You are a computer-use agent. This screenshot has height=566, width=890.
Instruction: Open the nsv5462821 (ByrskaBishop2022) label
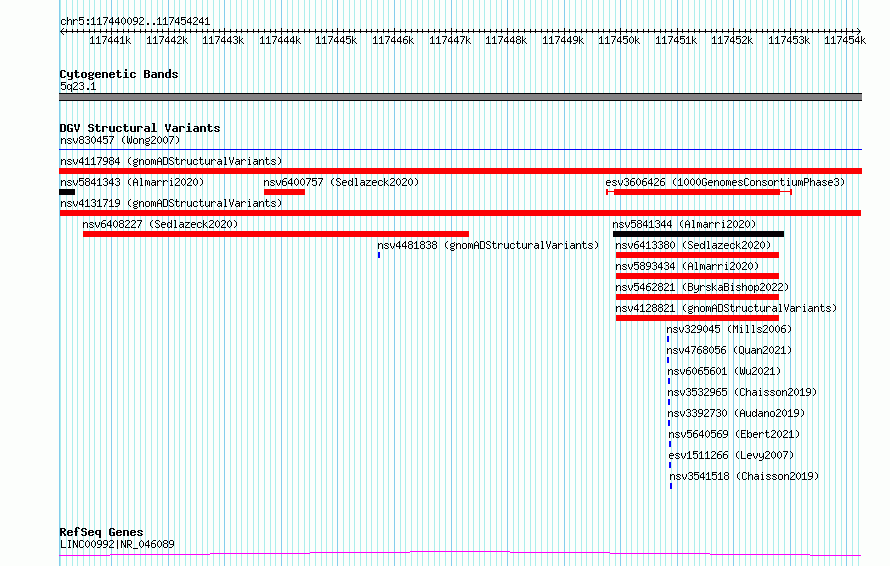[703, 287]
